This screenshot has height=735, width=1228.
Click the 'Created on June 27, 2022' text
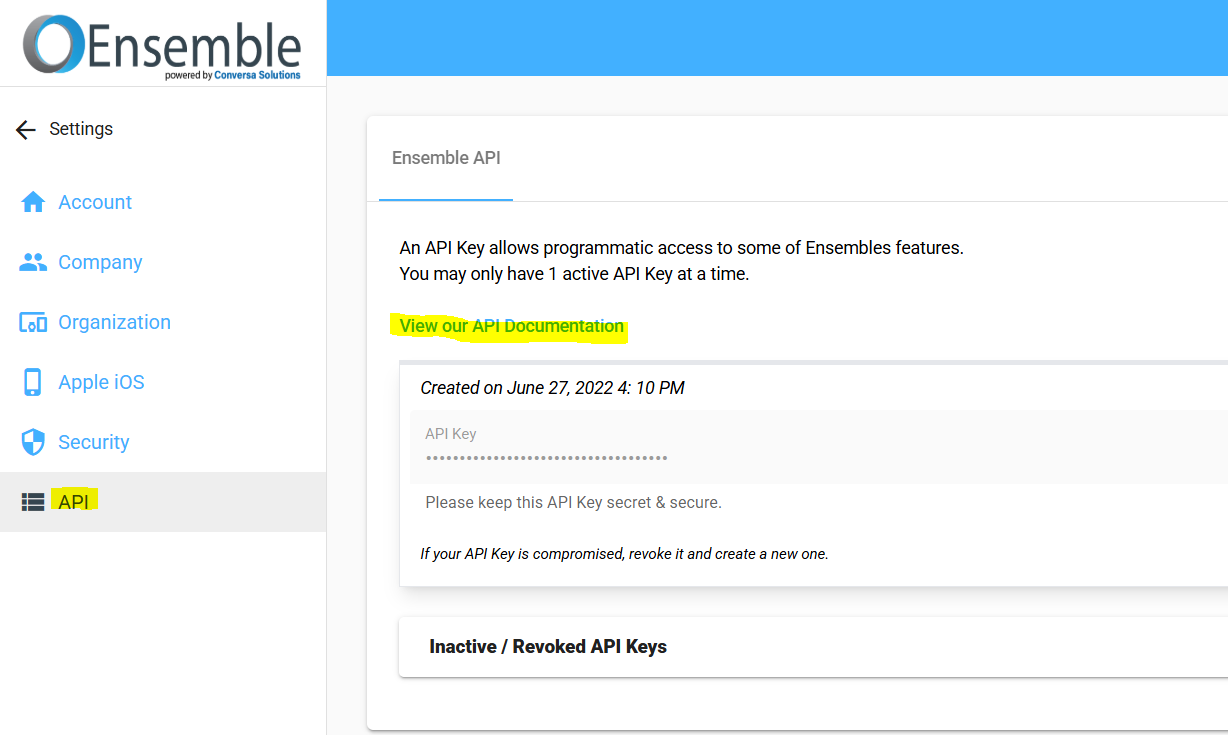click(552, 388)
